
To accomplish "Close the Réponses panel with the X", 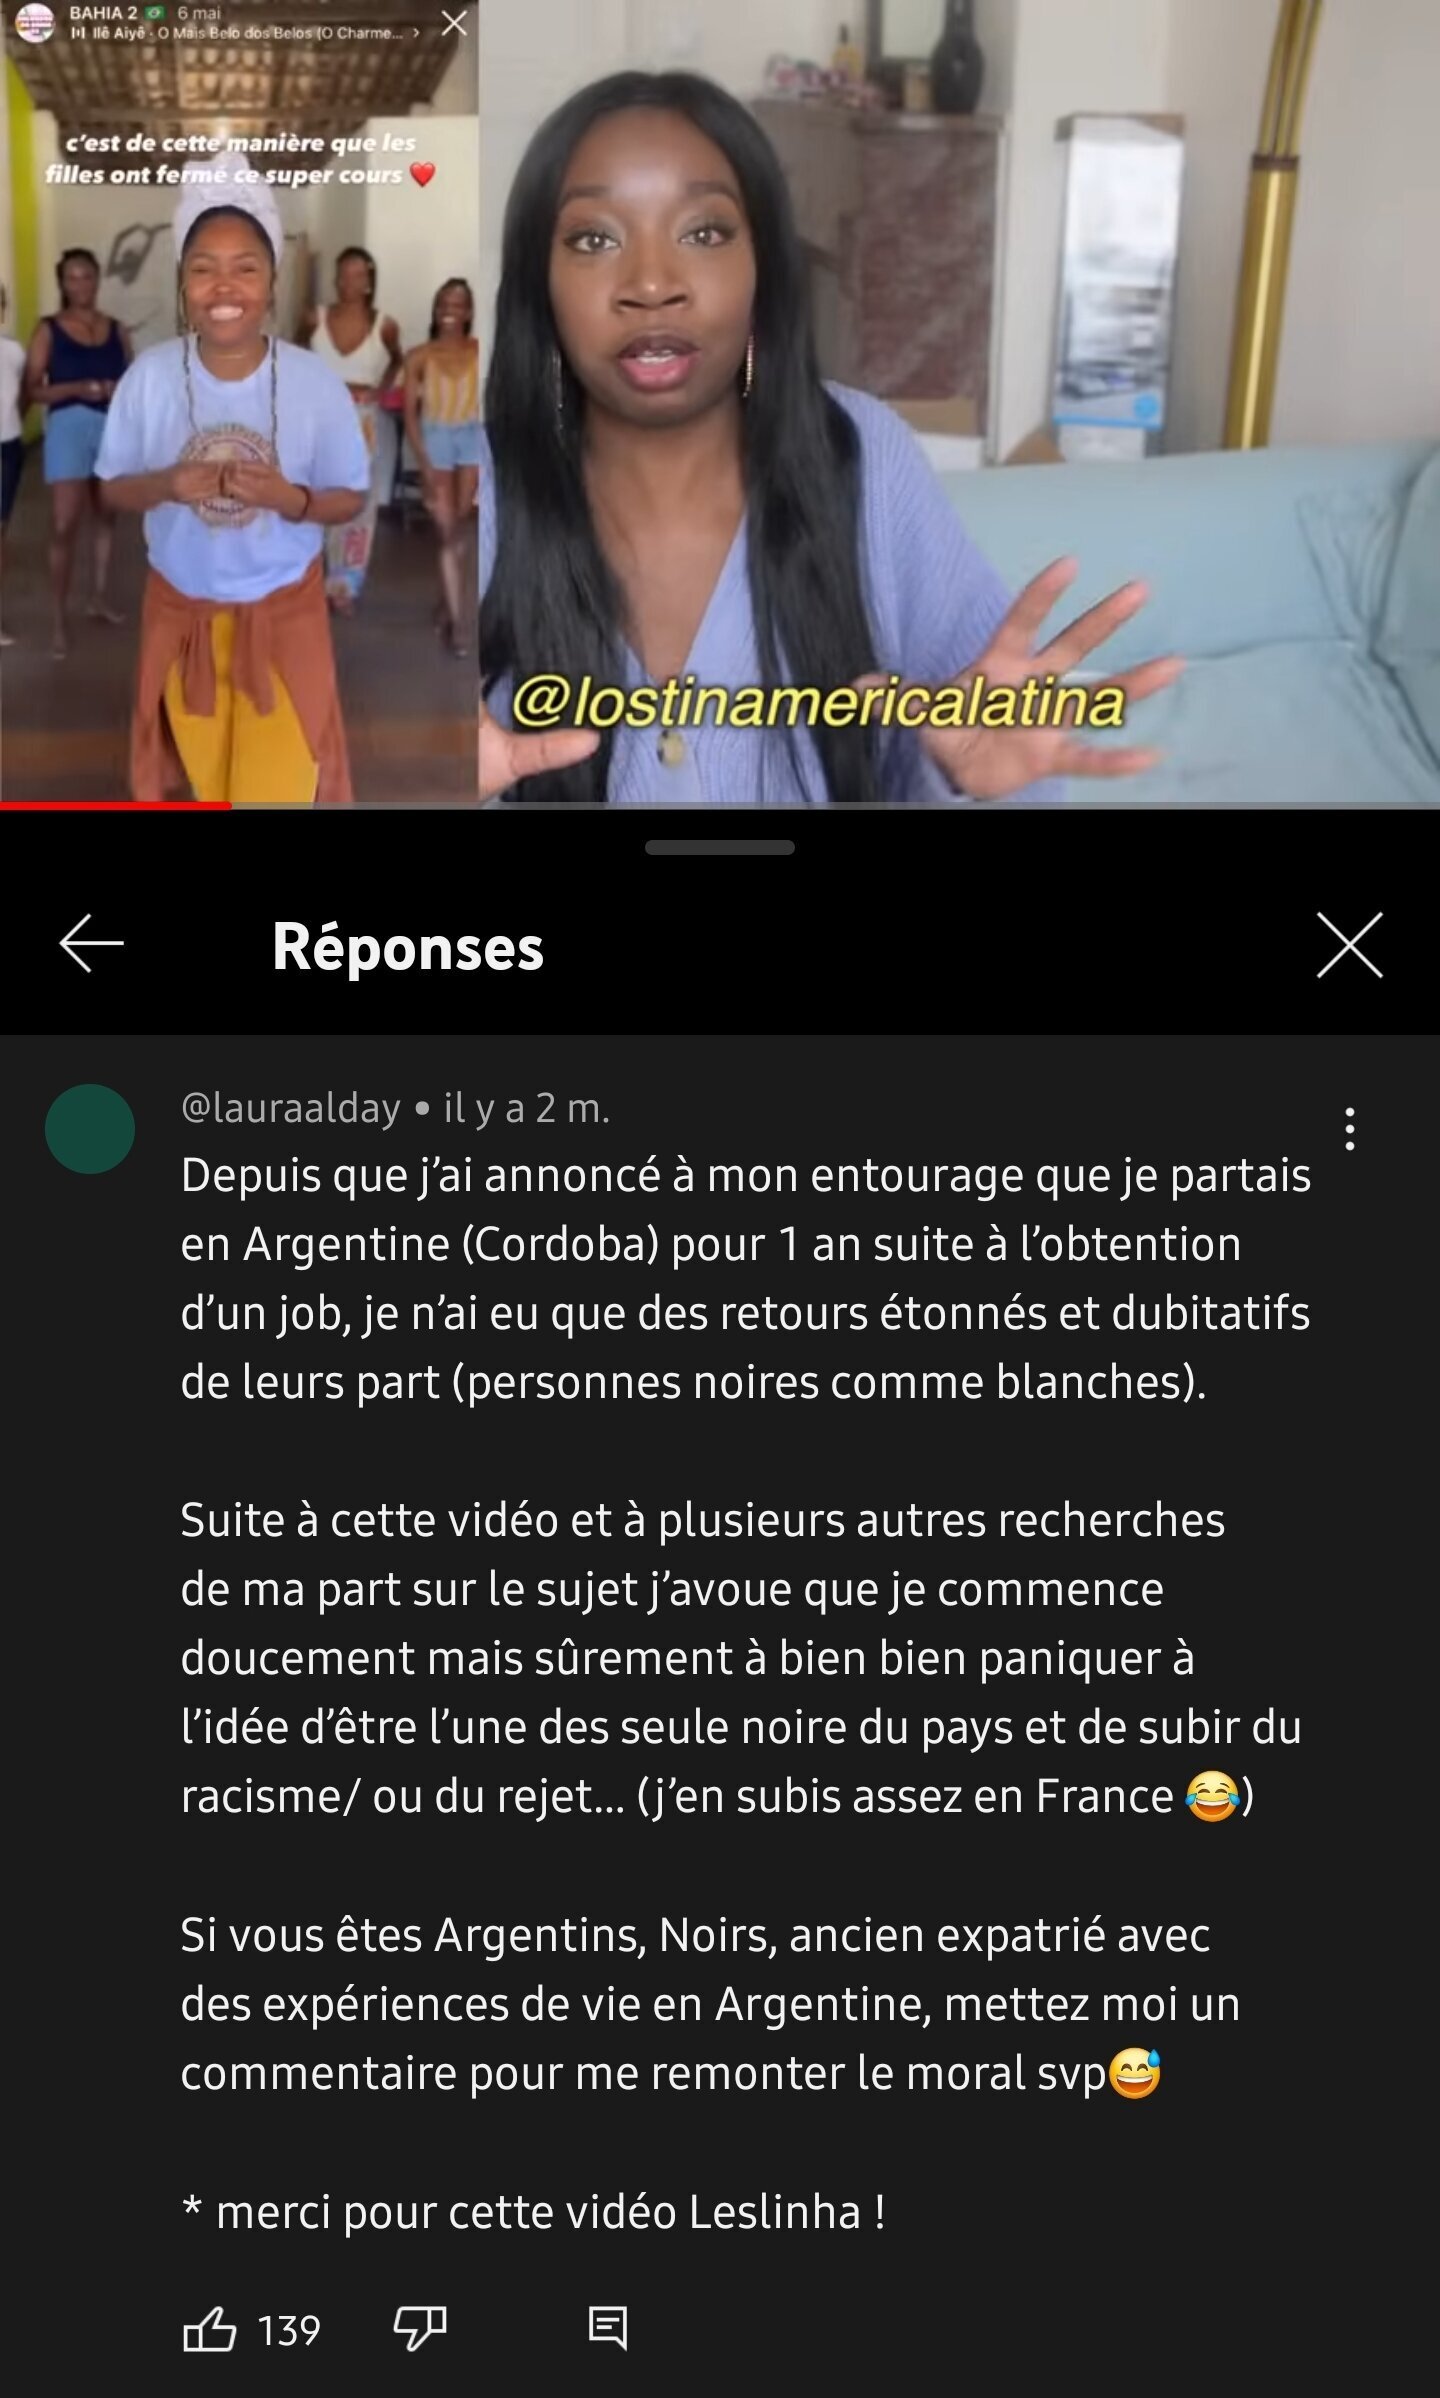I will pos(1349,944).
